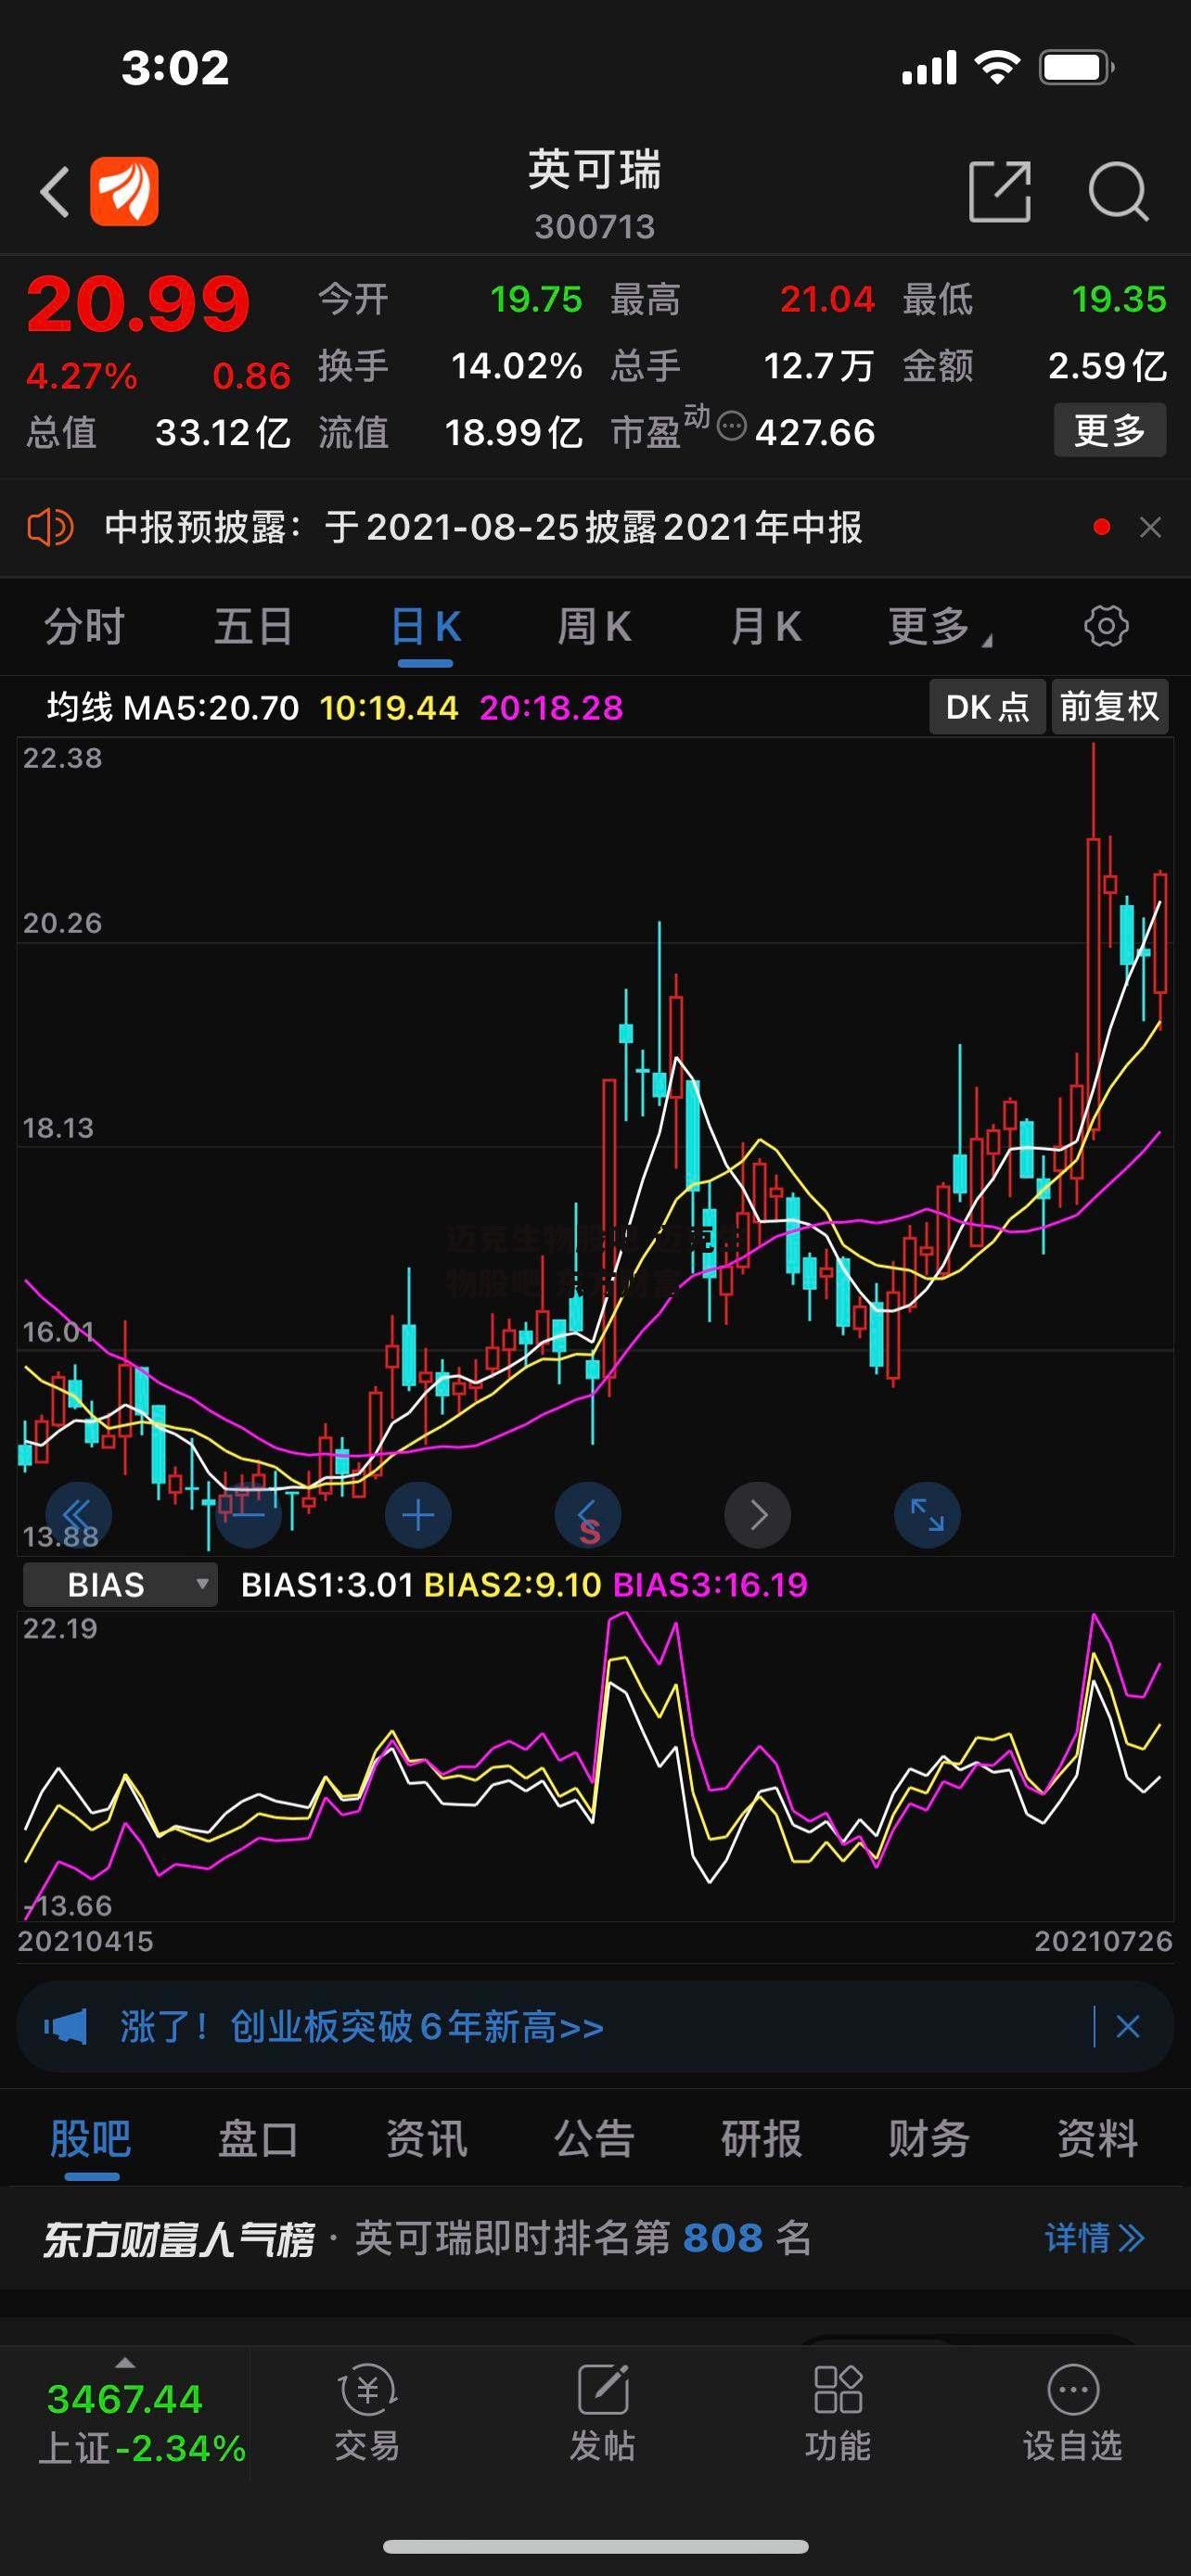Image resolution: width=1191 pixels, height=2576 pixels.
Task: Open the 公告 tab
Action: click(x=594, y=2141)
